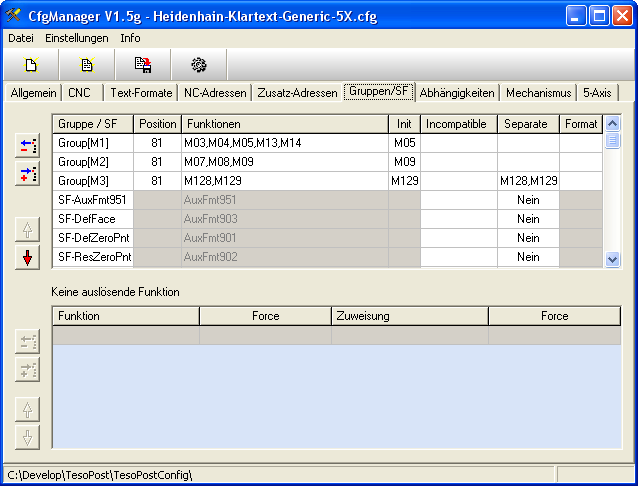Image resolution: width=638 pixels, height=486 pixels.
Task: Select the SF-DefFace row
Action: [x=93, y=219]
